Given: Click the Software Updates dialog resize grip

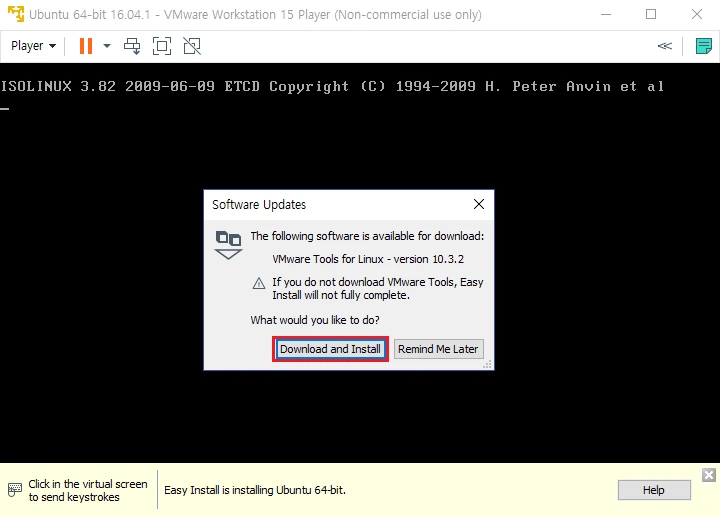Looking at the screenshot, I should pyautogui.click(x=488, y=365).
